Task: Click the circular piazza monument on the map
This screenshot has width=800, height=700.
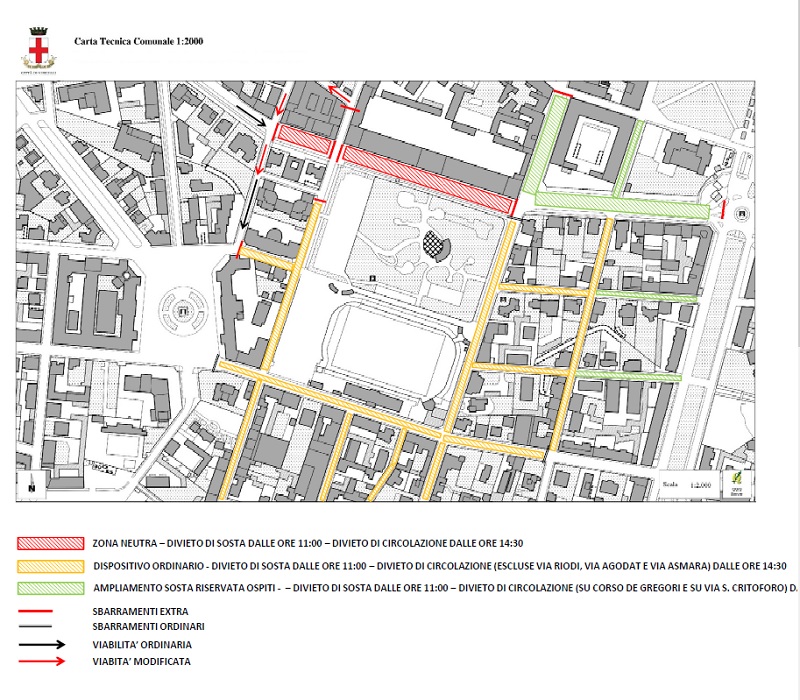Action: click(183, 309)
